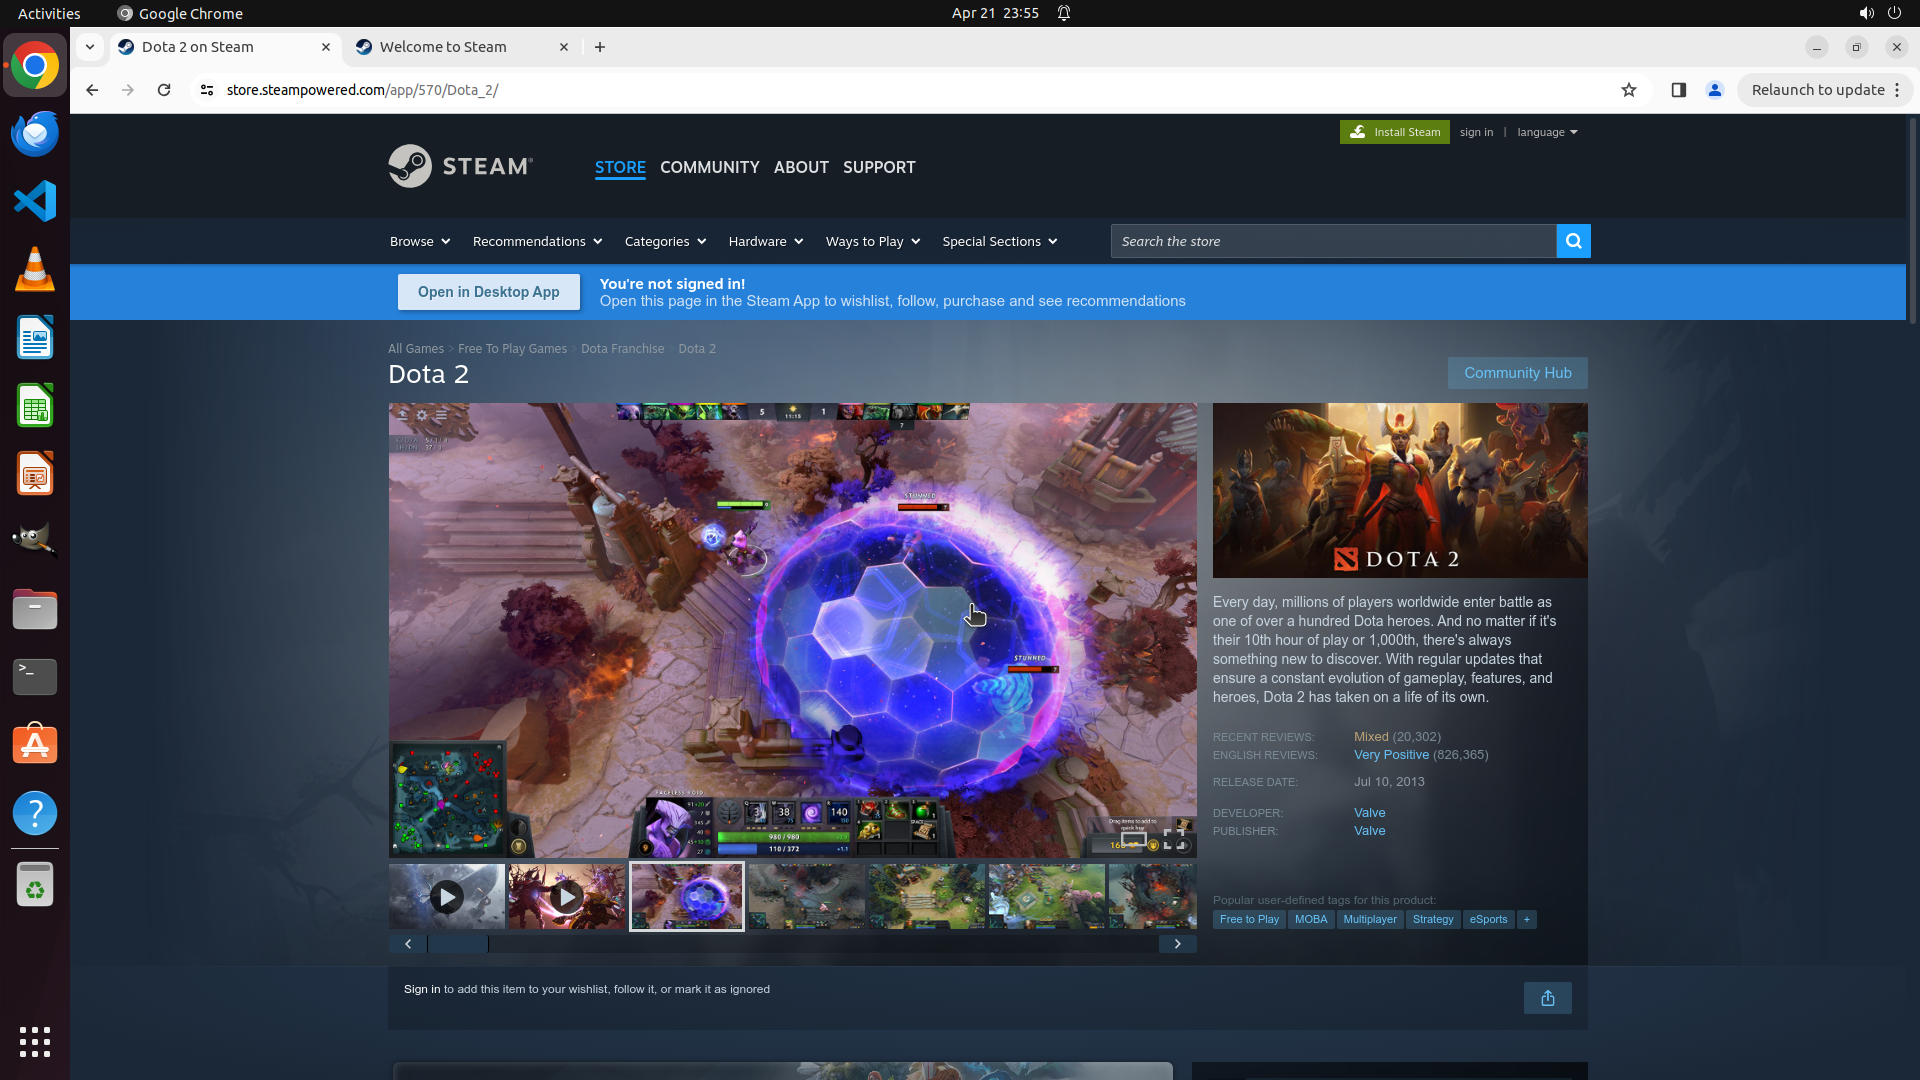
Task: Open the language dropdown
Action: [1546, 132]
